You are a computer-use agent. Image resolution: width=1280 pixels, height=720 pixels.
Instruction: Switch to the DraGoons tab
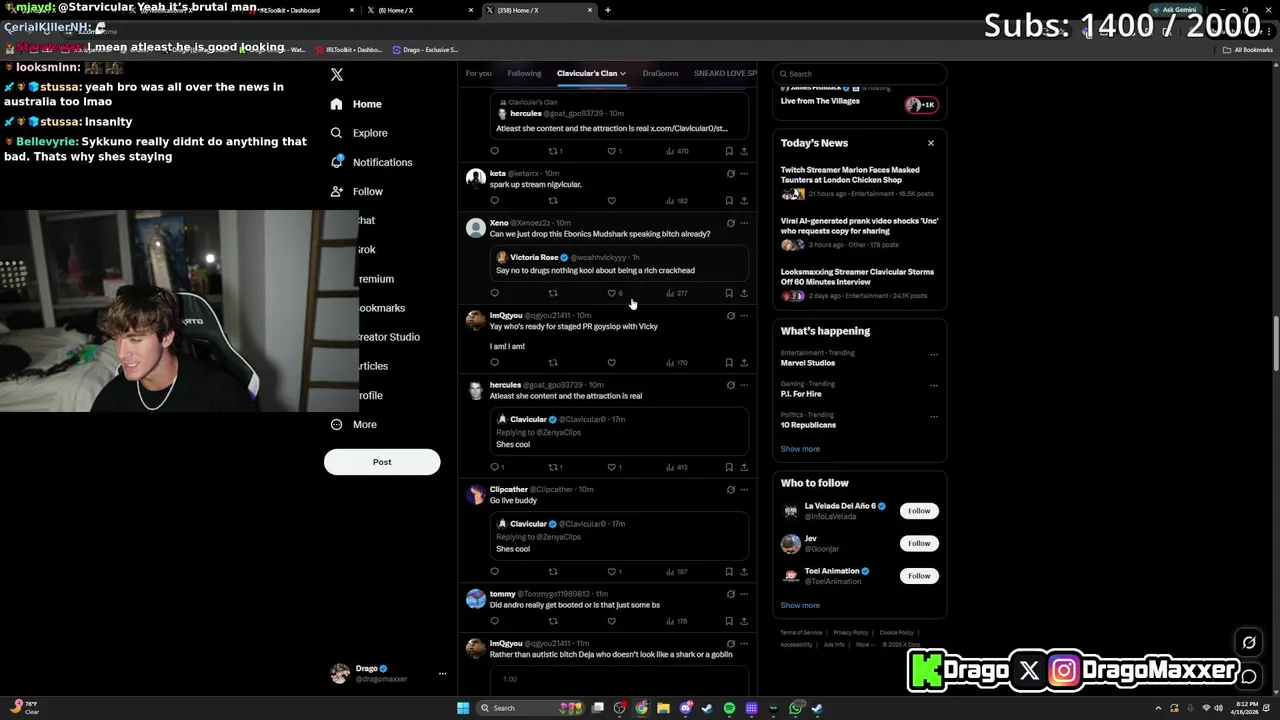point(660,73)
